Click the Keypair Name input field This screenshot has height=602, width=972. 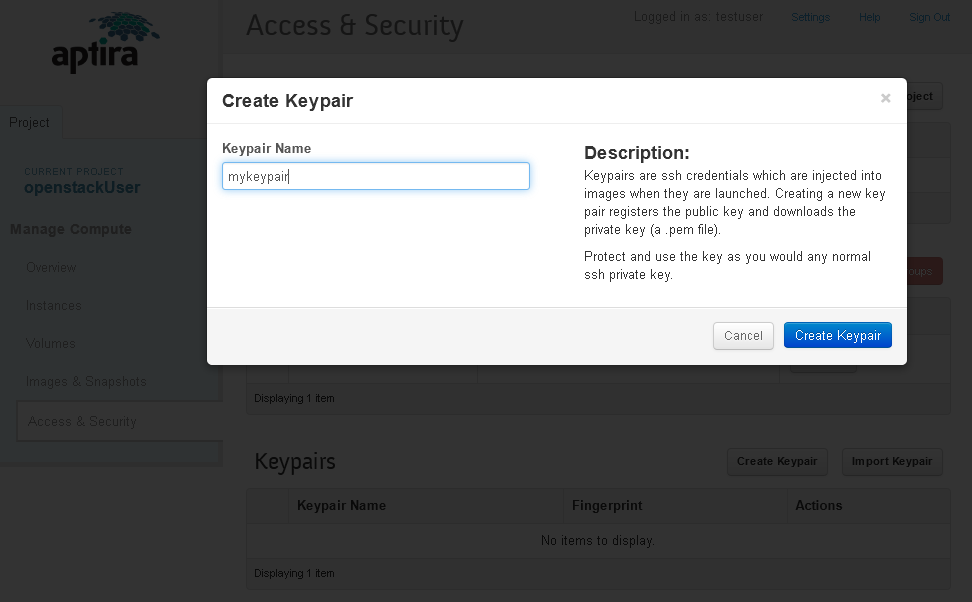coord(376,176)
